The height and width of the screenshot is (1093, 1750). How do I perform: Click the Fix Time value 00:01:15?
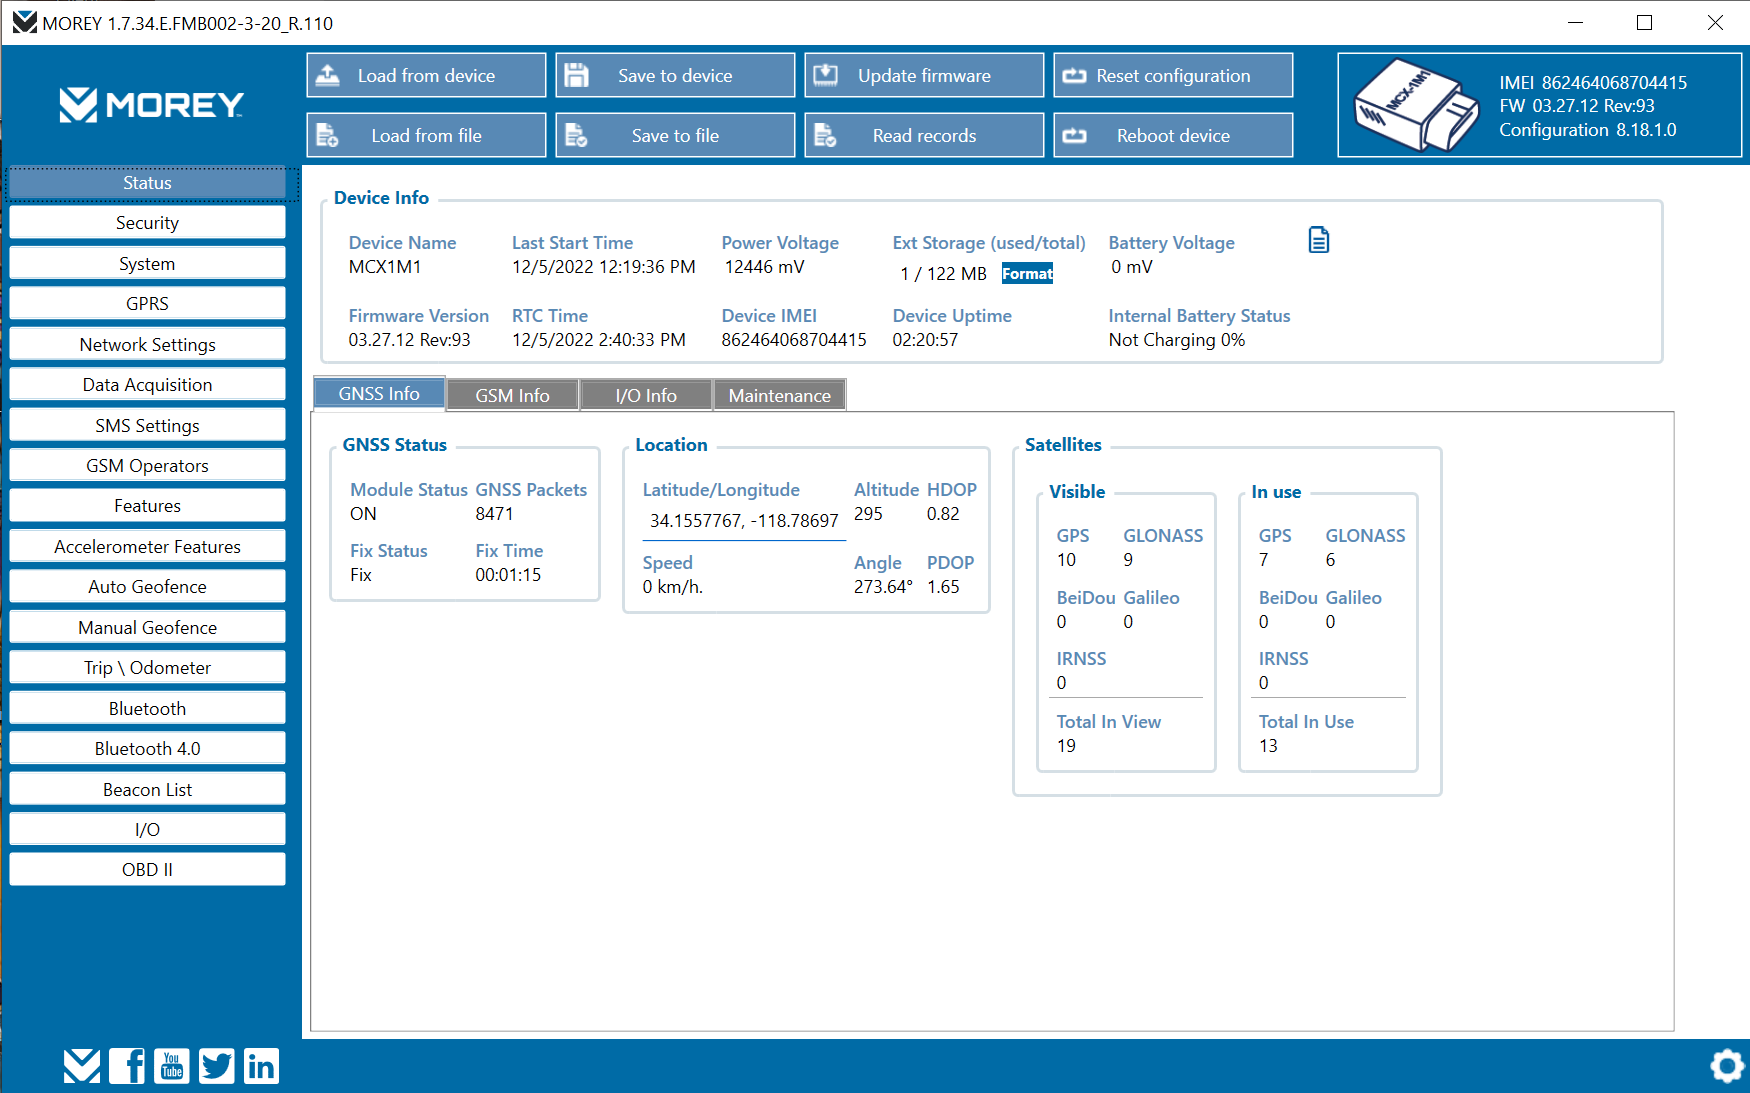click(x=508, y=575)
